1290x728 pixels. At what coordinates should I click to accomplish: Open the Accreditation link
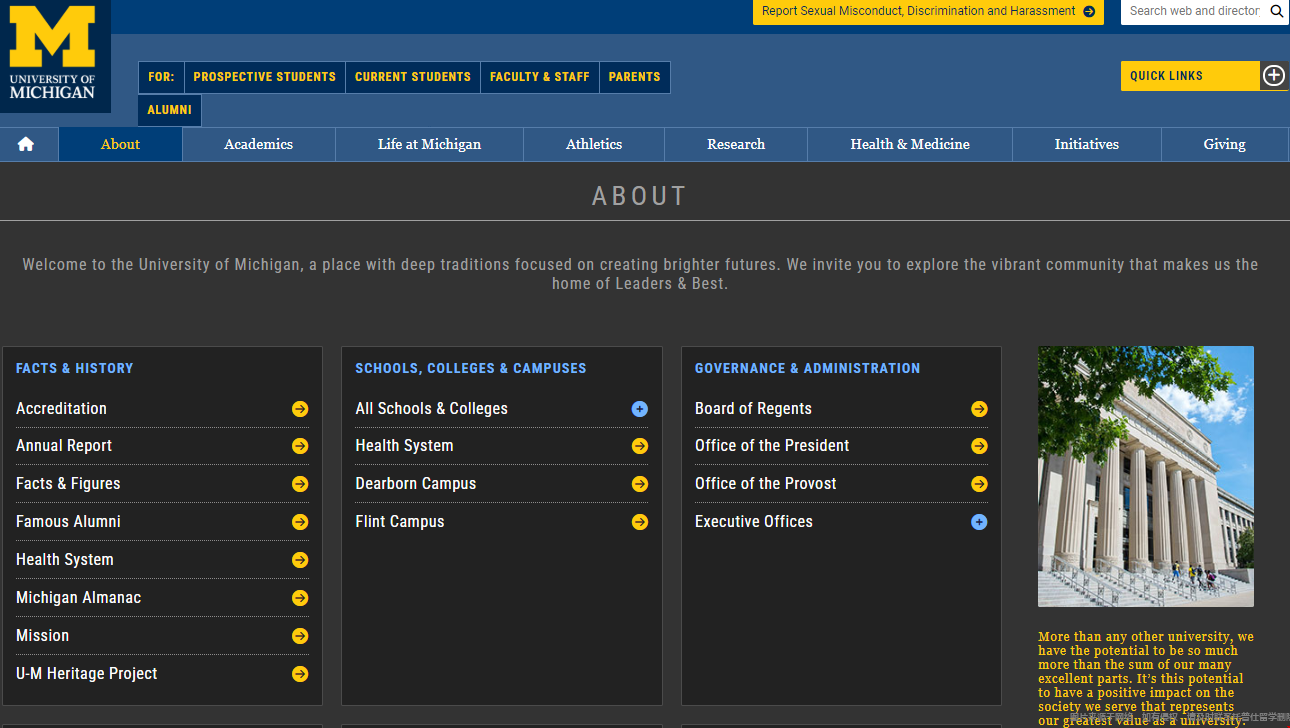(x=61, y=409)
